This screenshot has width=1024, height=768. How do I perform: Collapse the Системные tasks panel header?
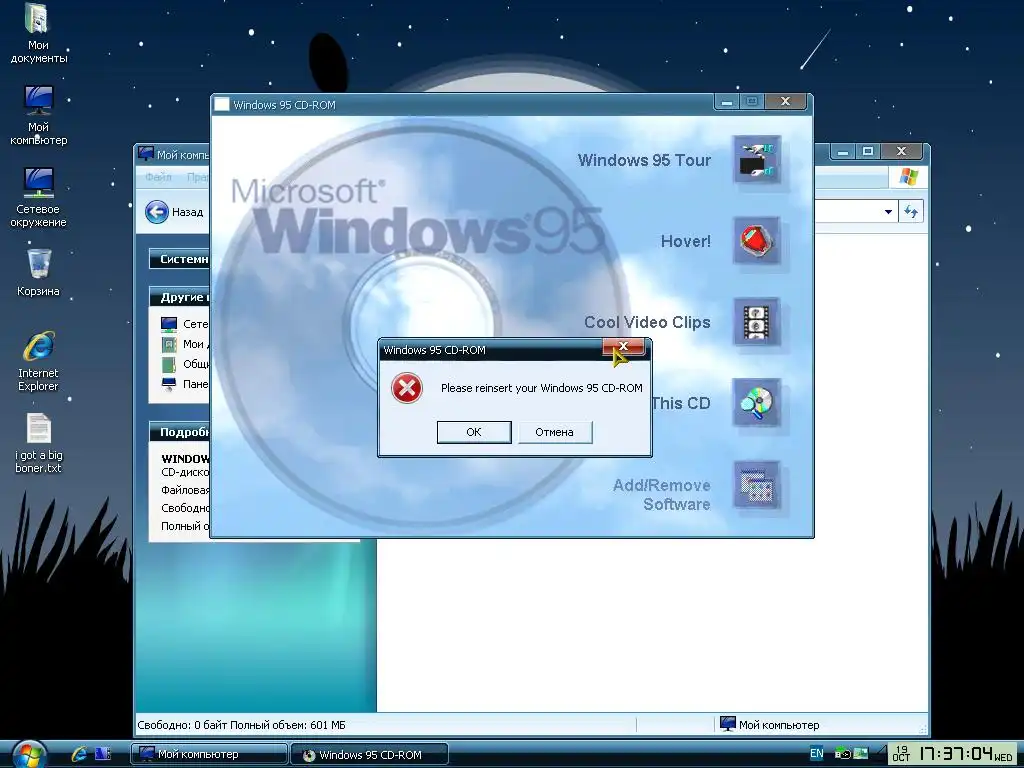(180, 259)
